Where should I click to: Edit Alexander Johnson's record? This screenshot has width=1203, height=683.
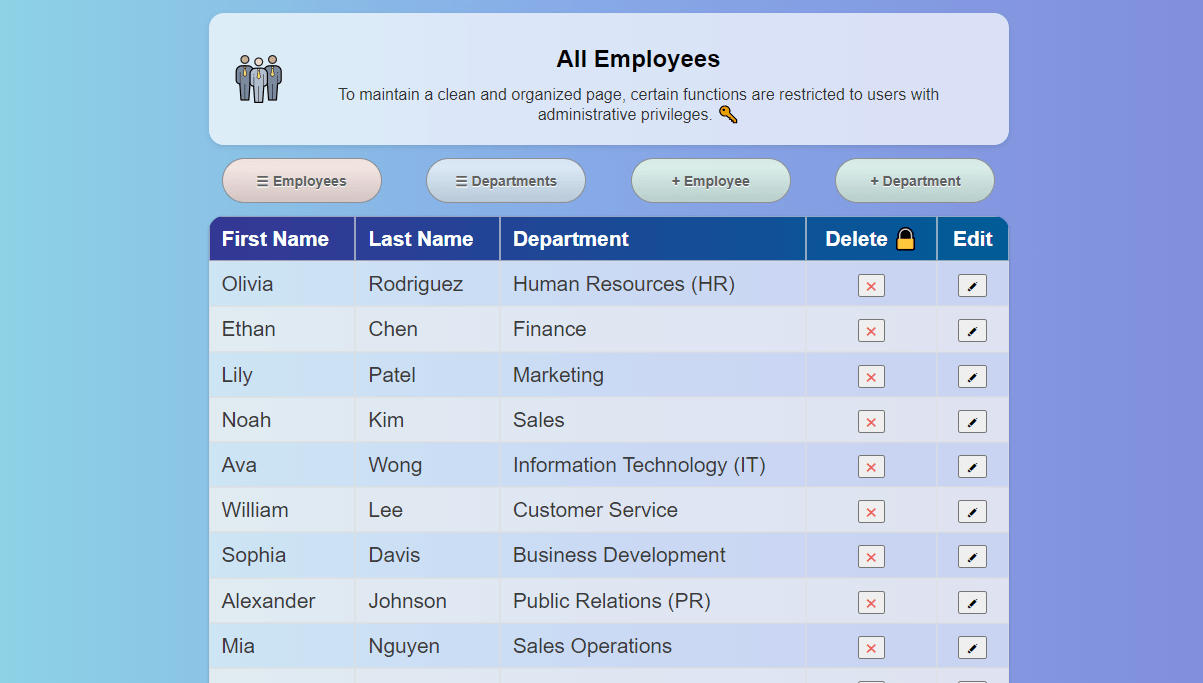coord(972,603)
